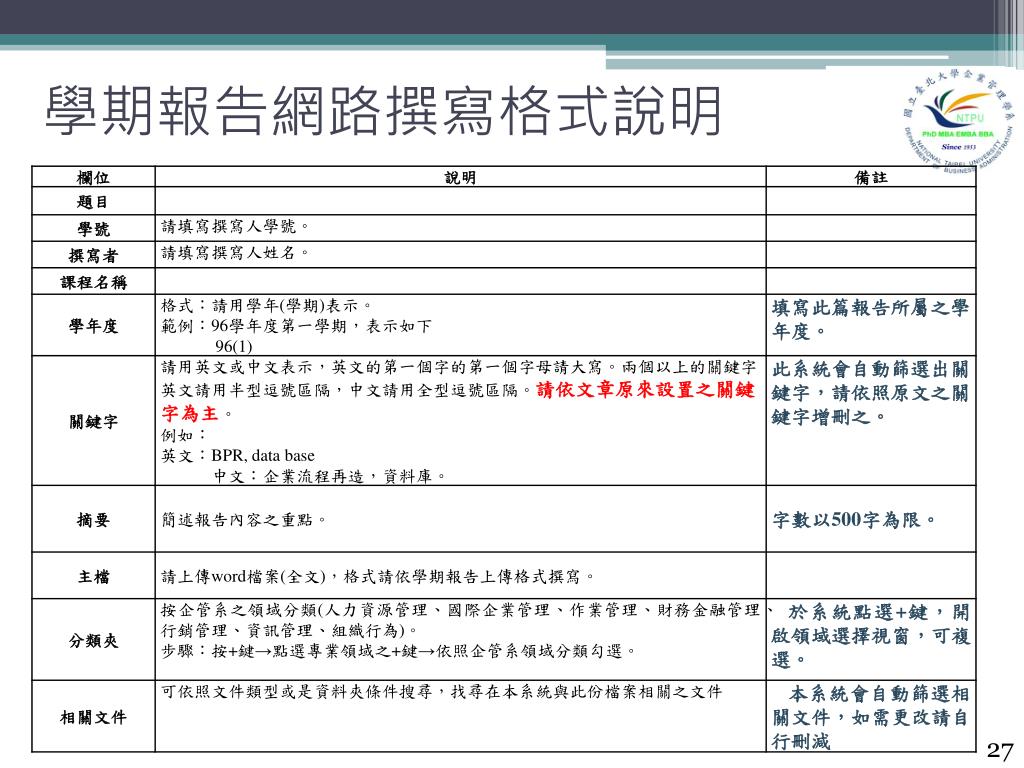
Task: Click the note 此系統會自動篩選出關鍵字
Action: pos(870,392)
